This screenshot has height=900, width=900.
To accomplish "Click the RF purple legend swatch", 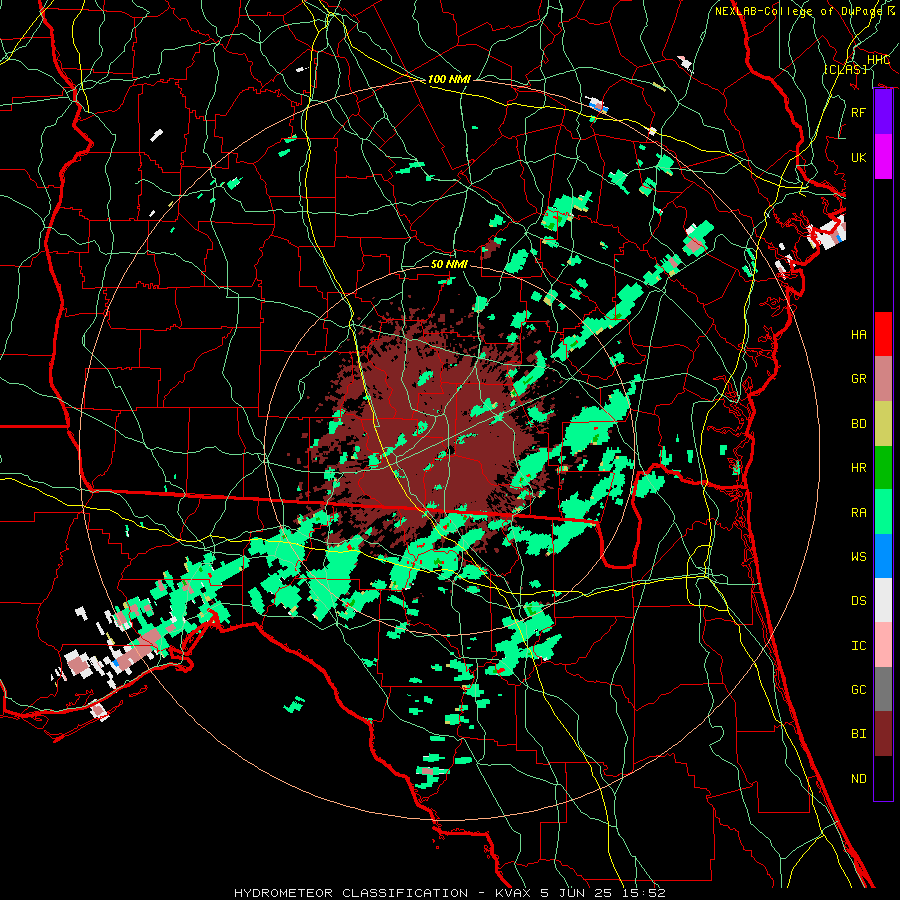I will [883, 112].
